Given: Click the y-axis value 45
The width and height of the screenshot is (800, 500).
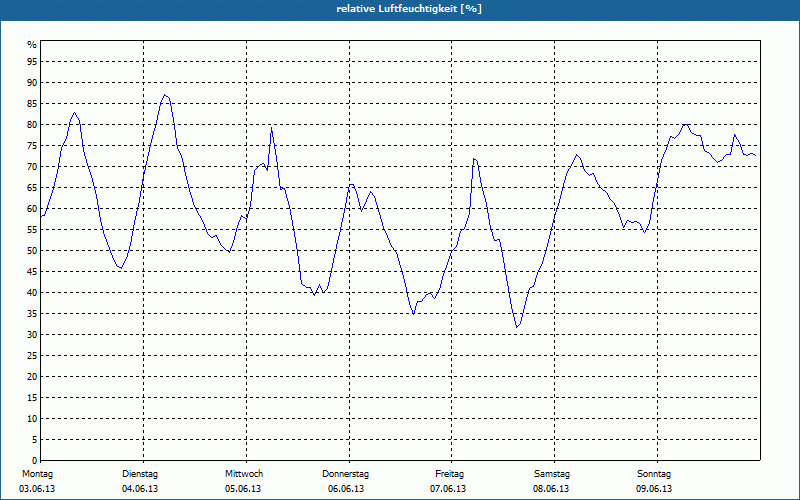Looking at the screenshot, I should point(32,272).
